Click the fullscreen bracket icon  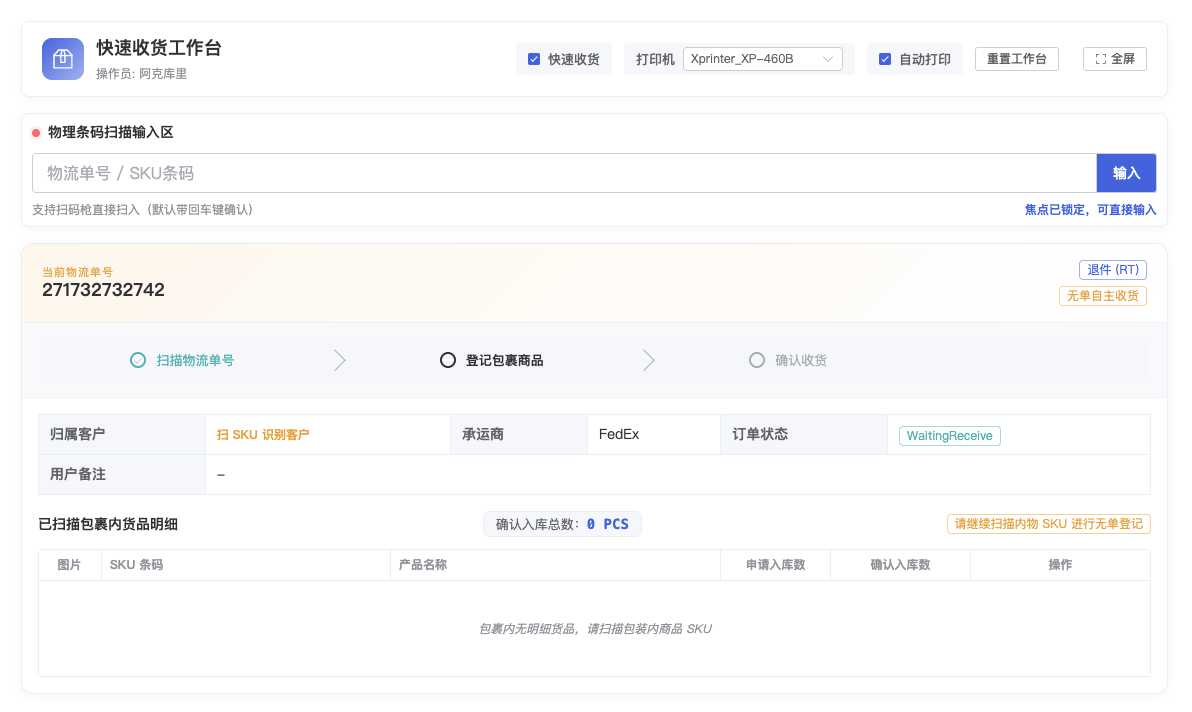tap(1100, 59)
